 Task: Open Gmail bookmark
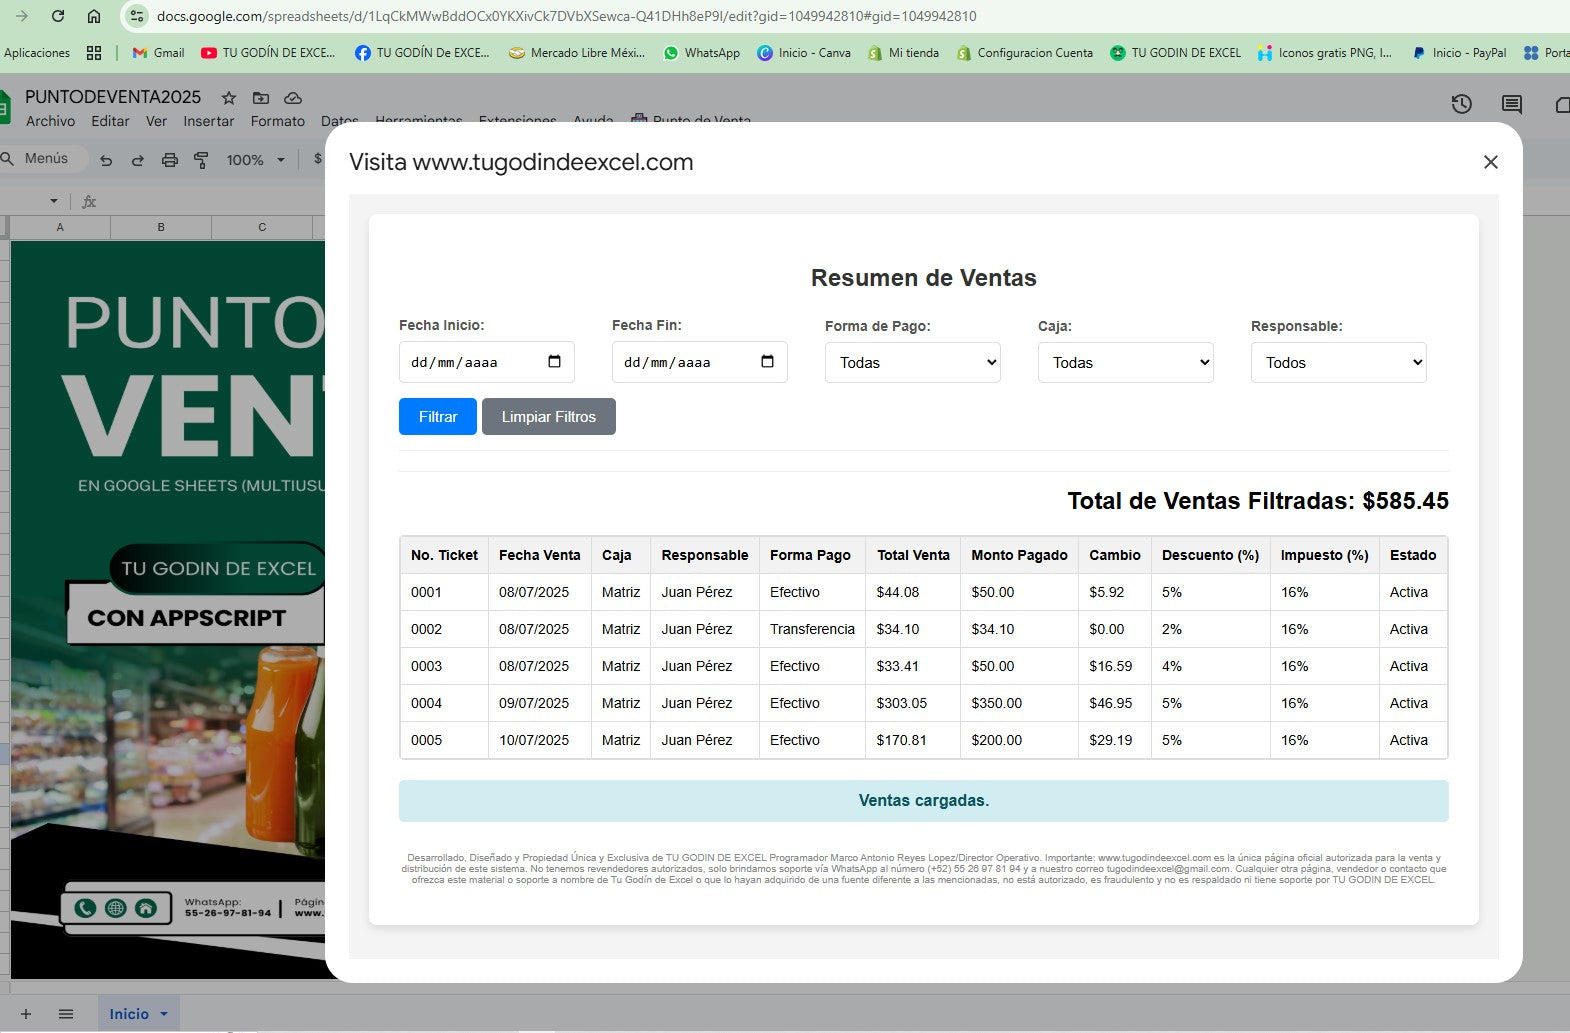pyautogui.click(x=159, y=53)
